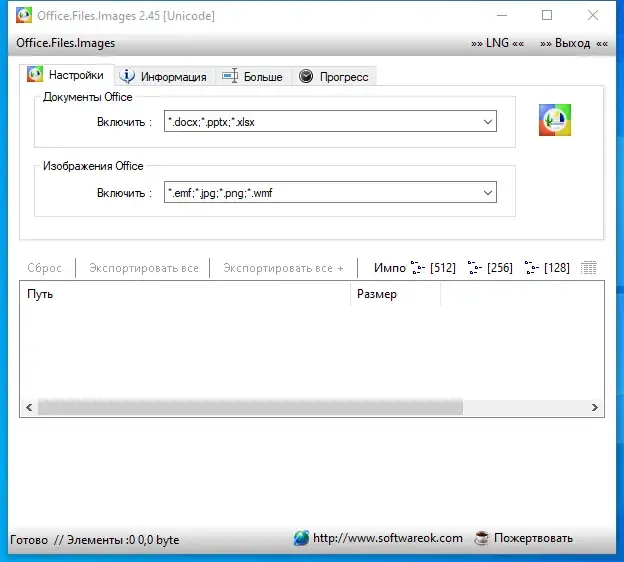Click the Сброс button
The image size is (624, 562).
click(45, 268)
